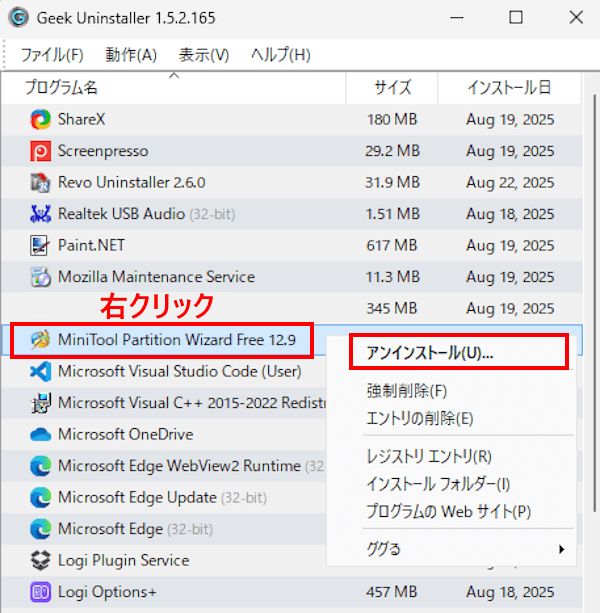Image resolution: width=600 pixels, height=613 pixels.
Task: Select the Paint.NET icon
Action: pyautogui.click(x=41, y=246)
